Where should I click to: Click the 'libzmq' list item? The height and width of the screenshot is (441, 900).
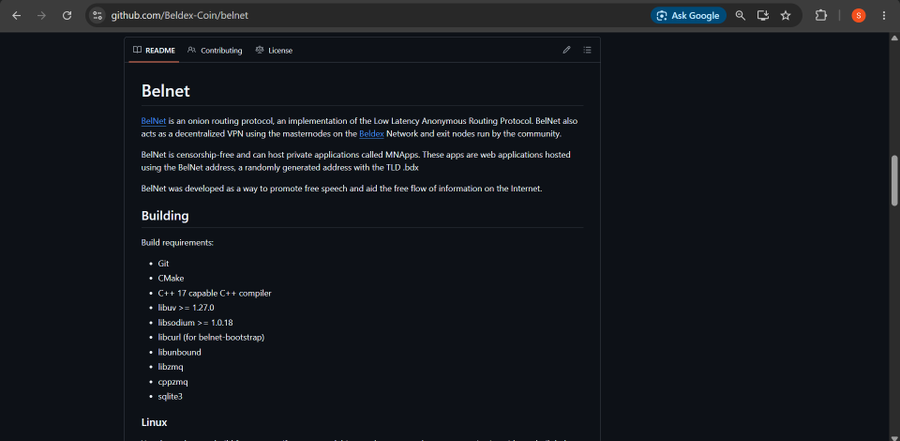(x=170, y=367)
